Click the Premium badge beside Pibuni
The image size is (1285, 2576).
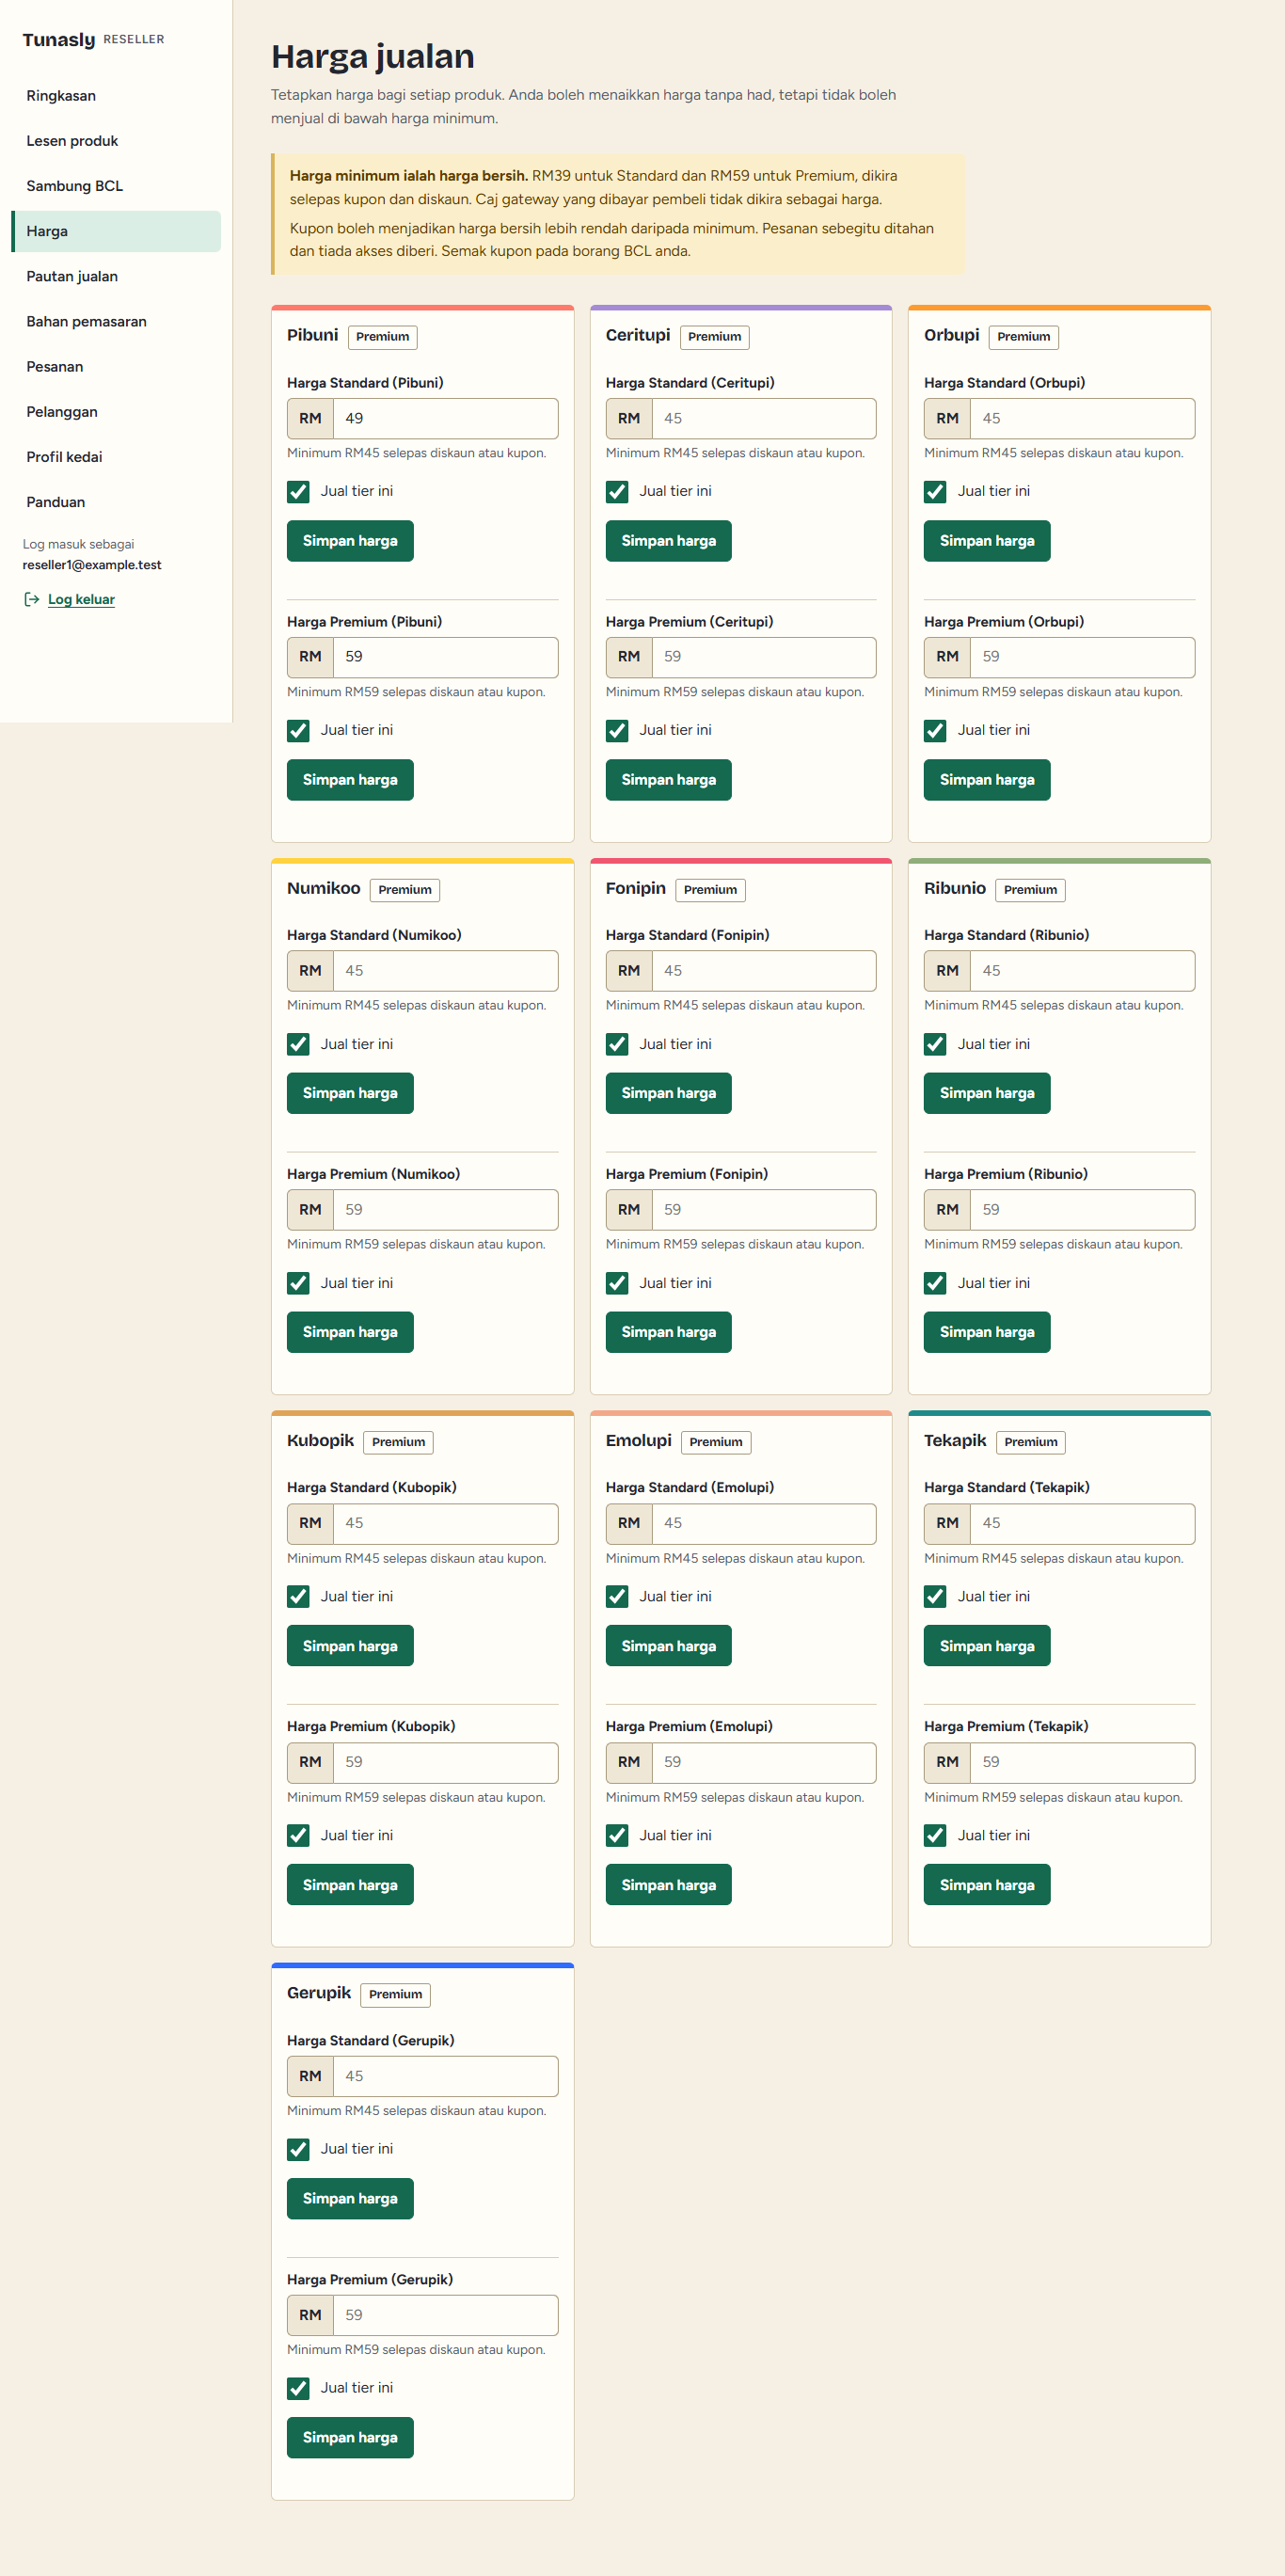tap(383, 337)
